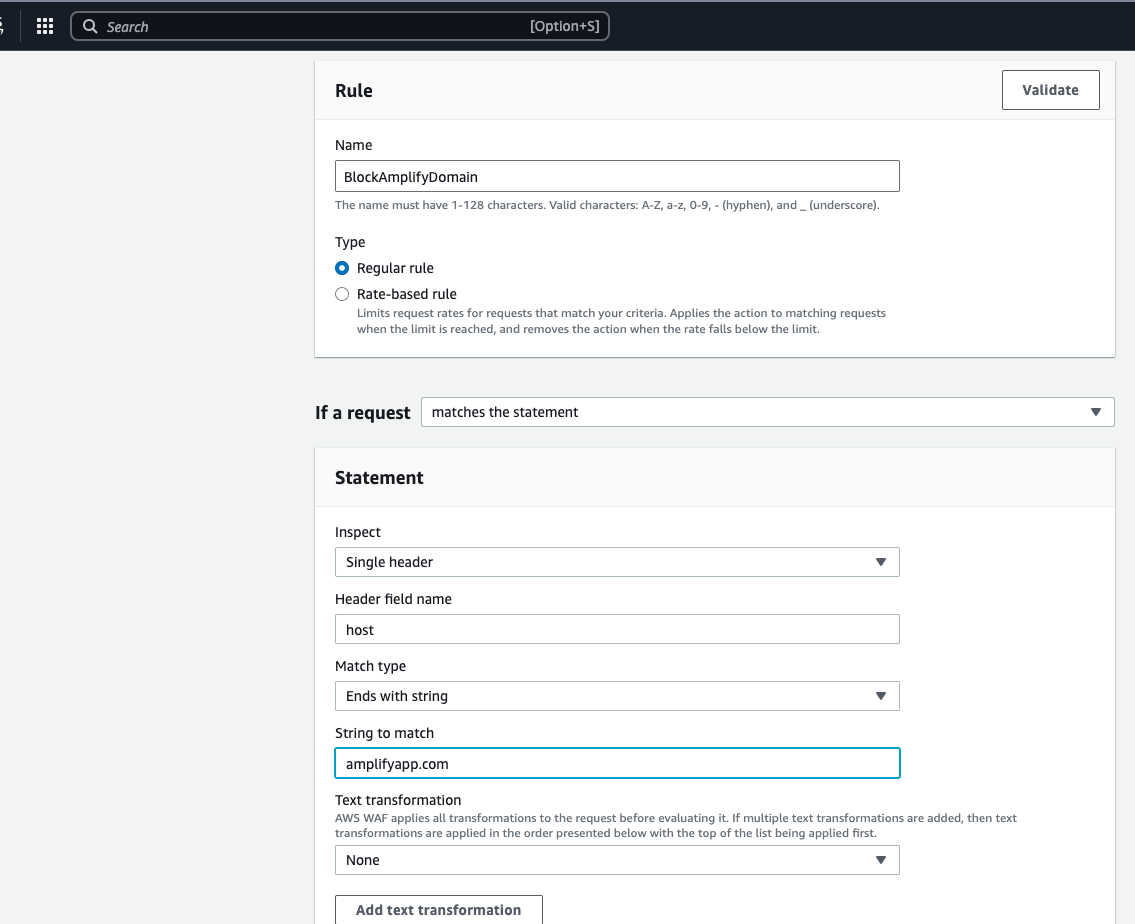Open the AWS services grid menu icon
This screenshot has width=1135, height=924.
(x=45, y=26)
